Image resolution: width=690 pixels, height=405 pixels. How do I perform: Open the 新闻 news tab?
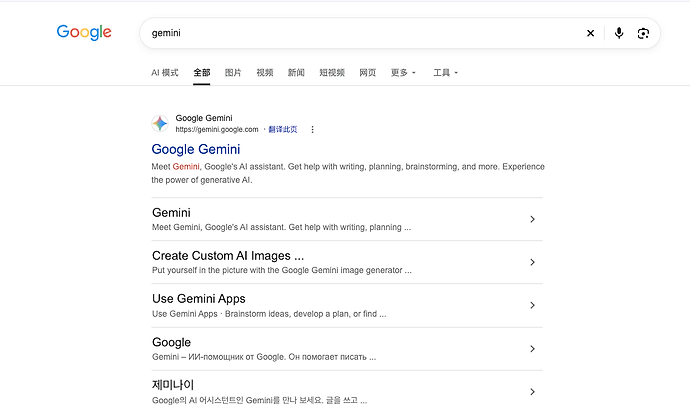296,73
